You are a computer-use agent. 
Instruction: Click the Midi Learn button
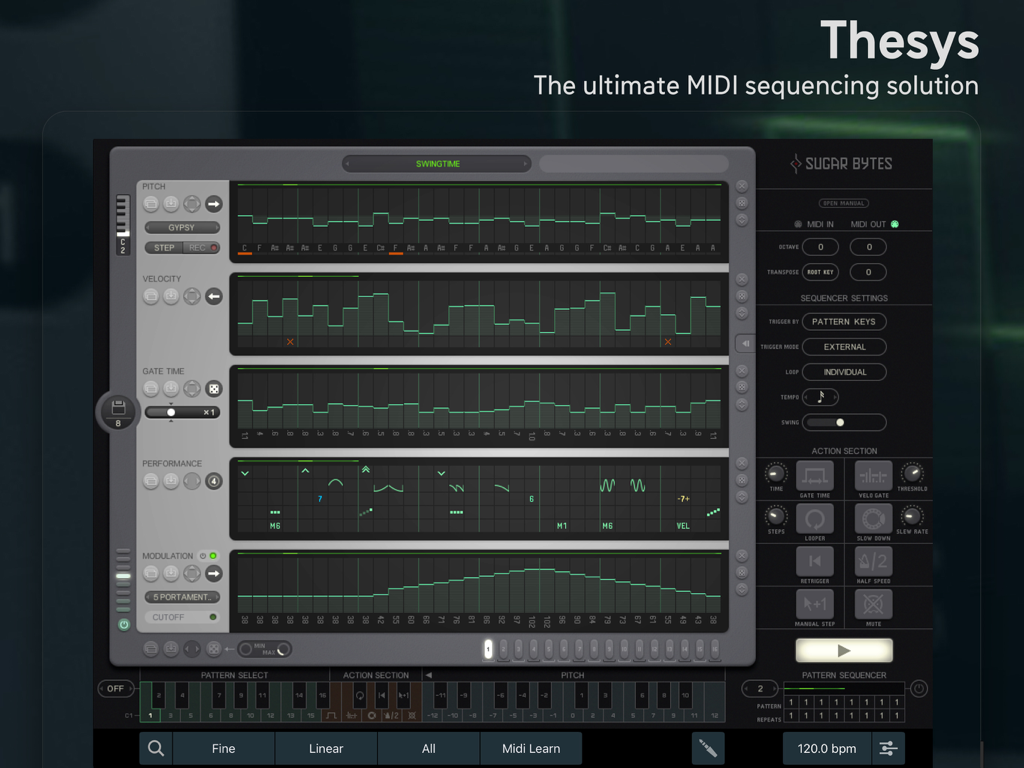(x=530, y=748)
